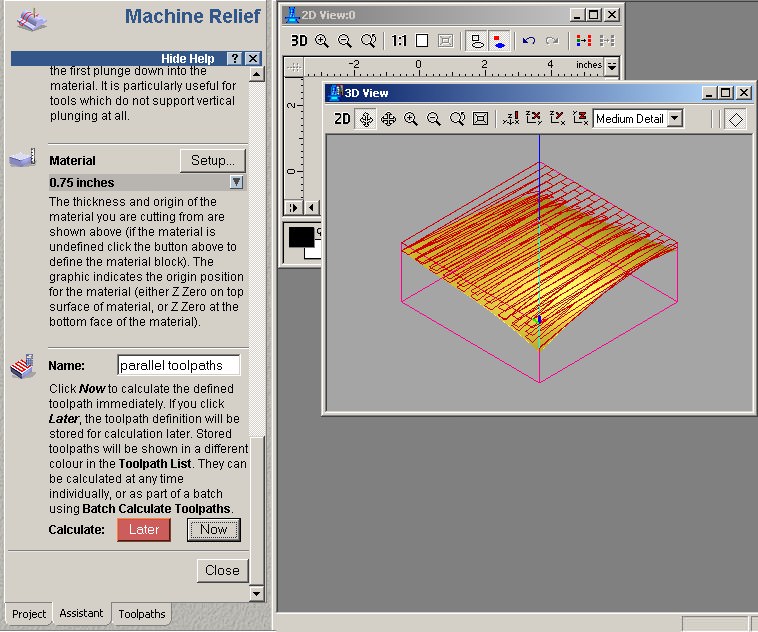Click zoom in tool in 3D View toolbar

[411, 118]
